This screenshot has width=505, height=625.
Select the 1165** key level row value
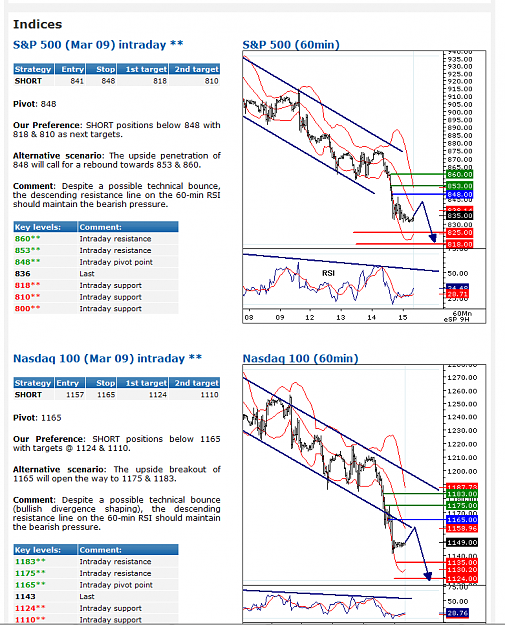(30, 585)
